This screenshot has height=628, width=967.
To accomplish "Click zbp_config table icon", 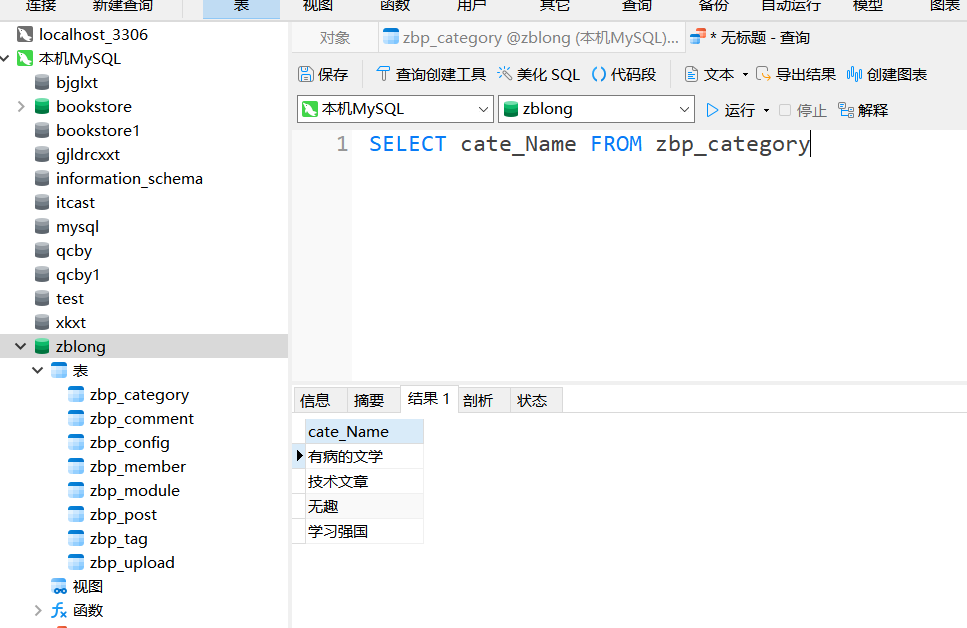I will tap(76, 442).
